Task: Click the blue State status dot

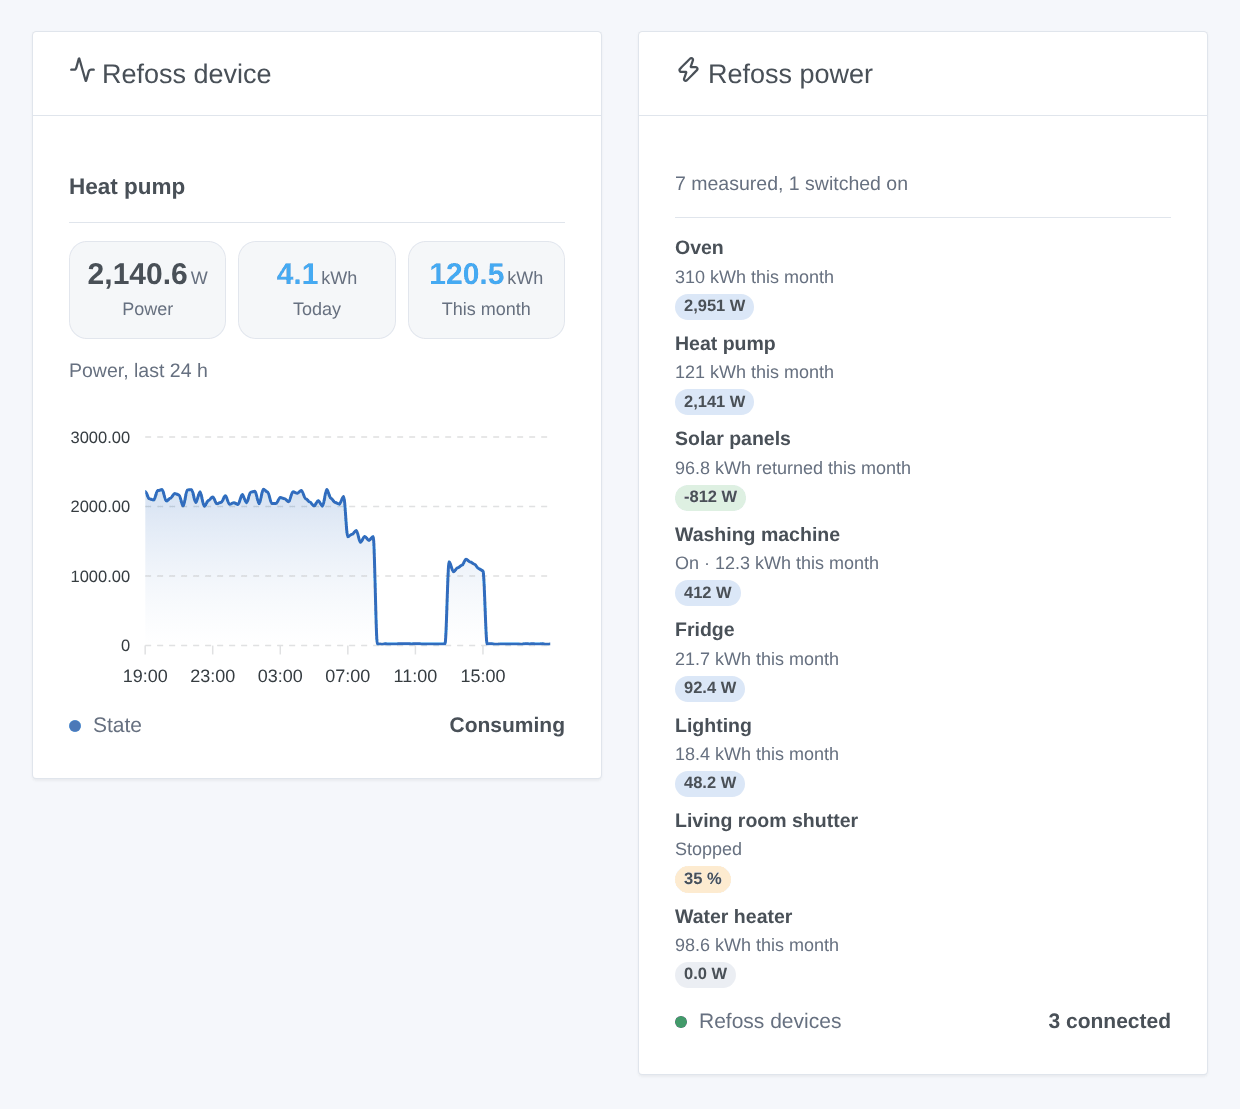Action: [x=75, y=726]
